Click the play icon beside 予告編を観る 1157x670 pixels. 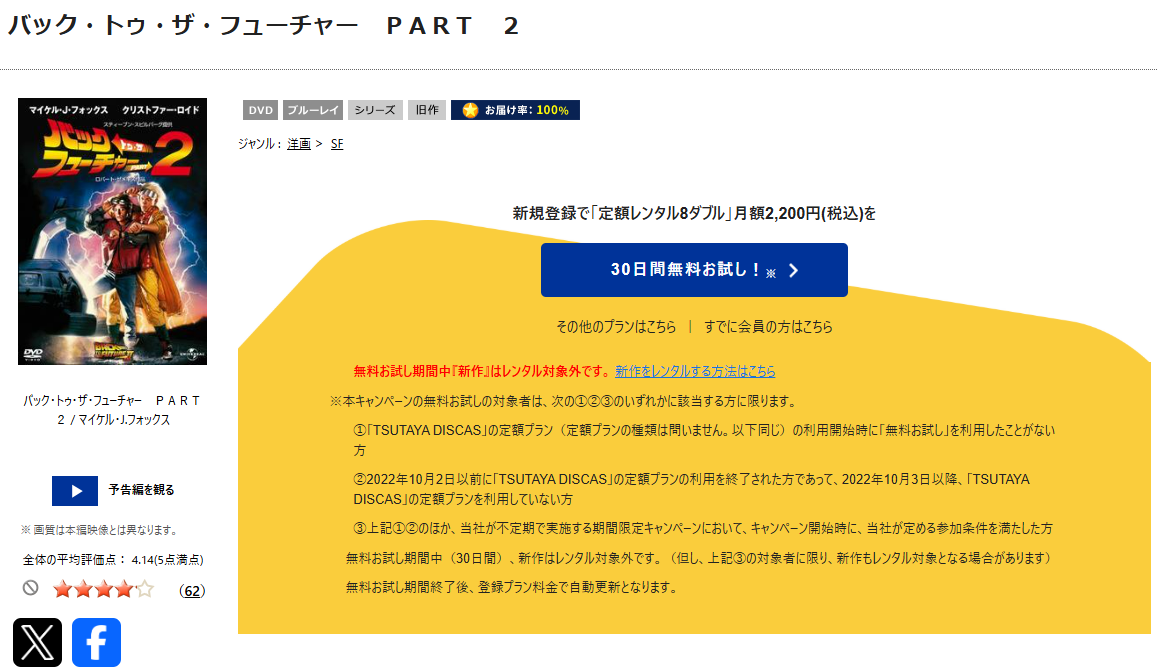pyautogui.click(x=75, y=490)
